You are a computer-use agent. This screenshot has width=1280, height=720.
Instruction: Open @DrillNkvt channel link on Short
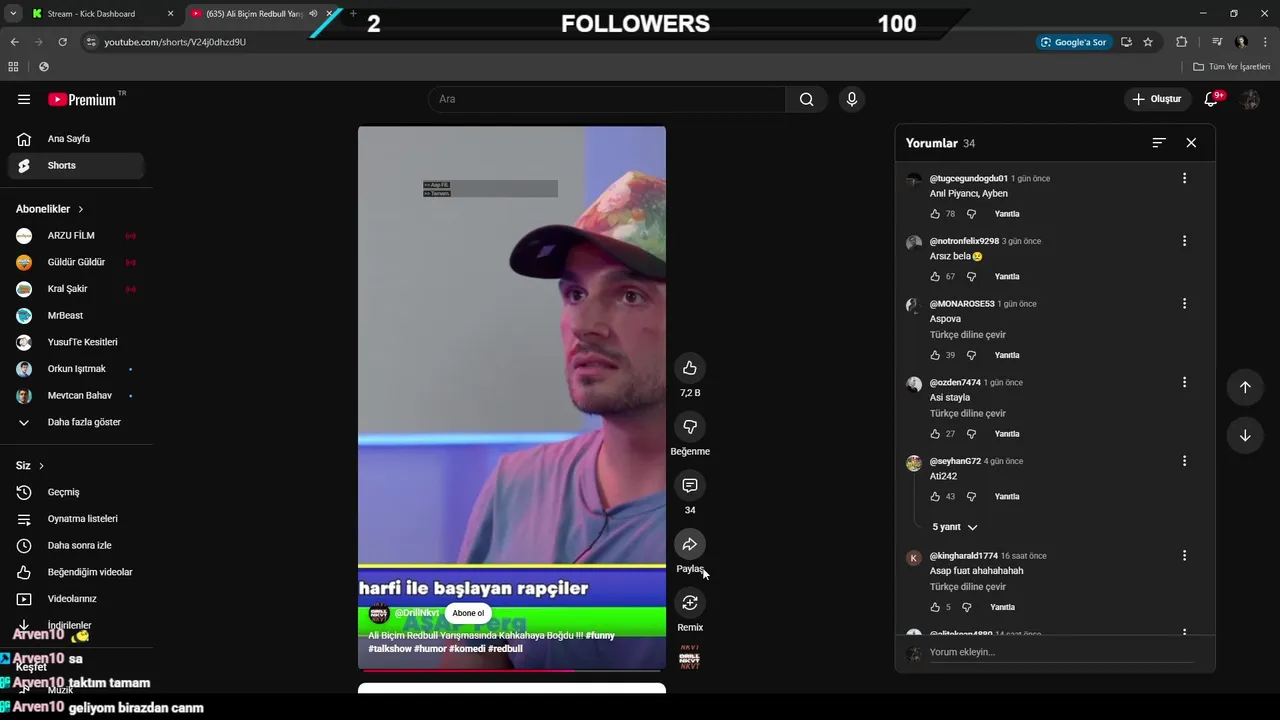pyautogui.click(x=416, y=613)
